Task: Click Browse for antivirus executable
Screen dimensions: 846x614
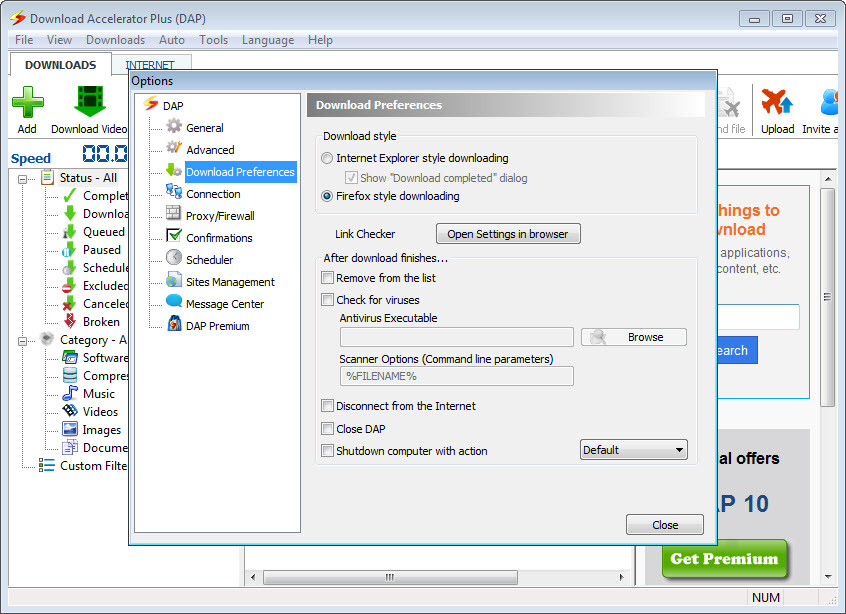Action: point(633,337)
